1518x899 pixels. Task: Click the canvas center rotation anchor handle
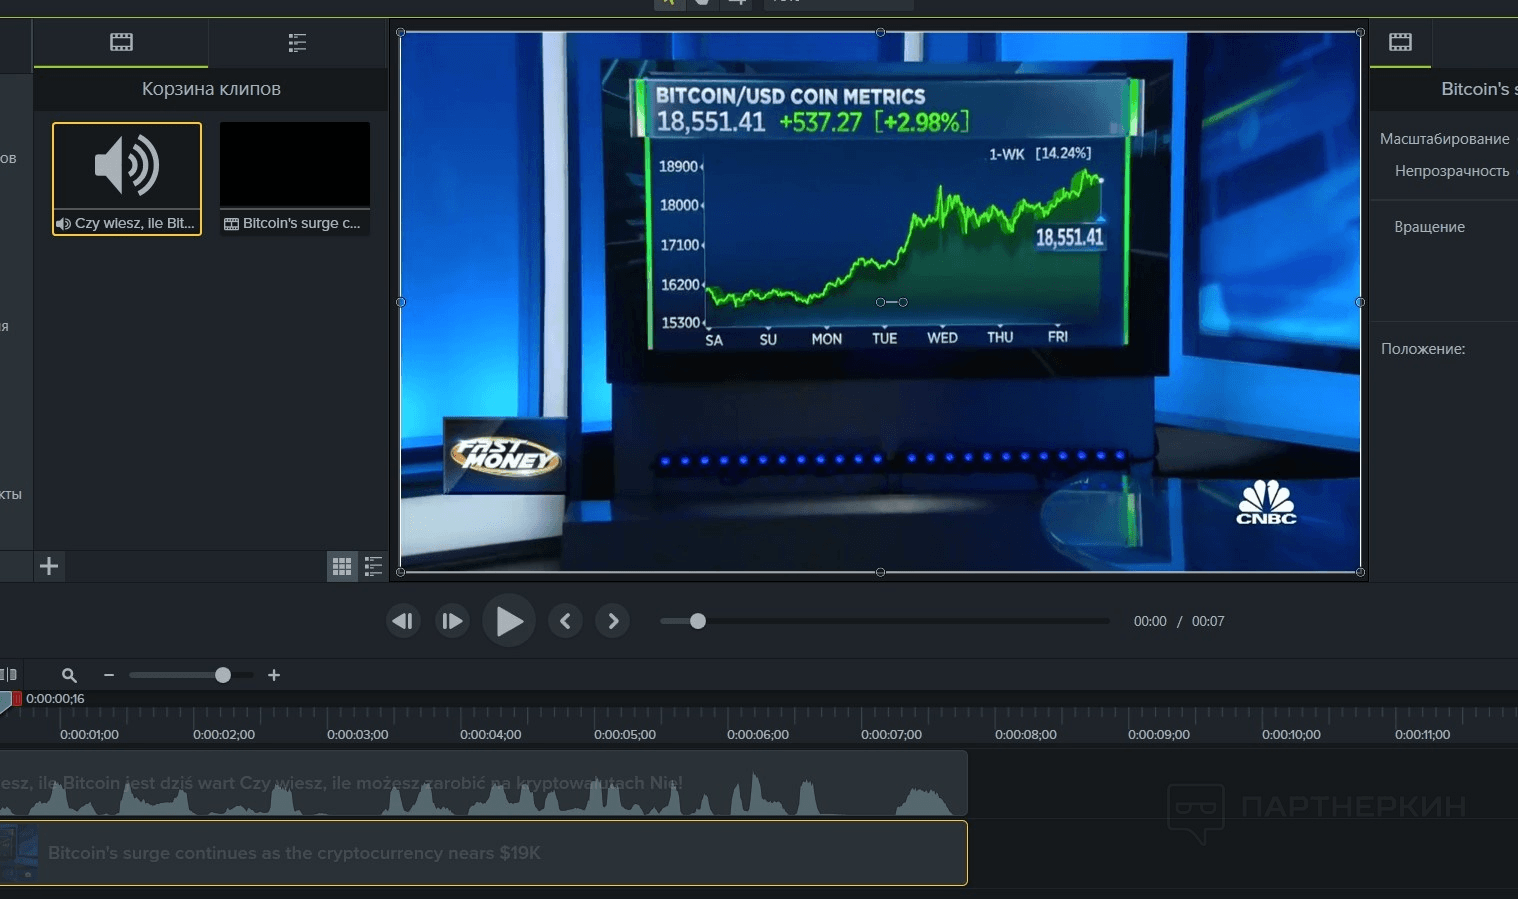(x=880, y=302)
